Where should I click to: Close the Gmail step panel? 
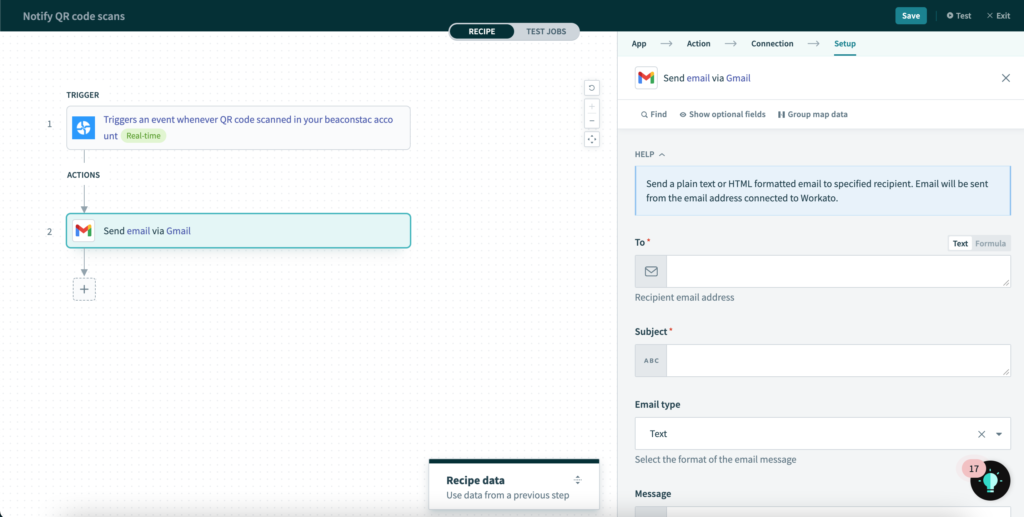[1006, 78]
